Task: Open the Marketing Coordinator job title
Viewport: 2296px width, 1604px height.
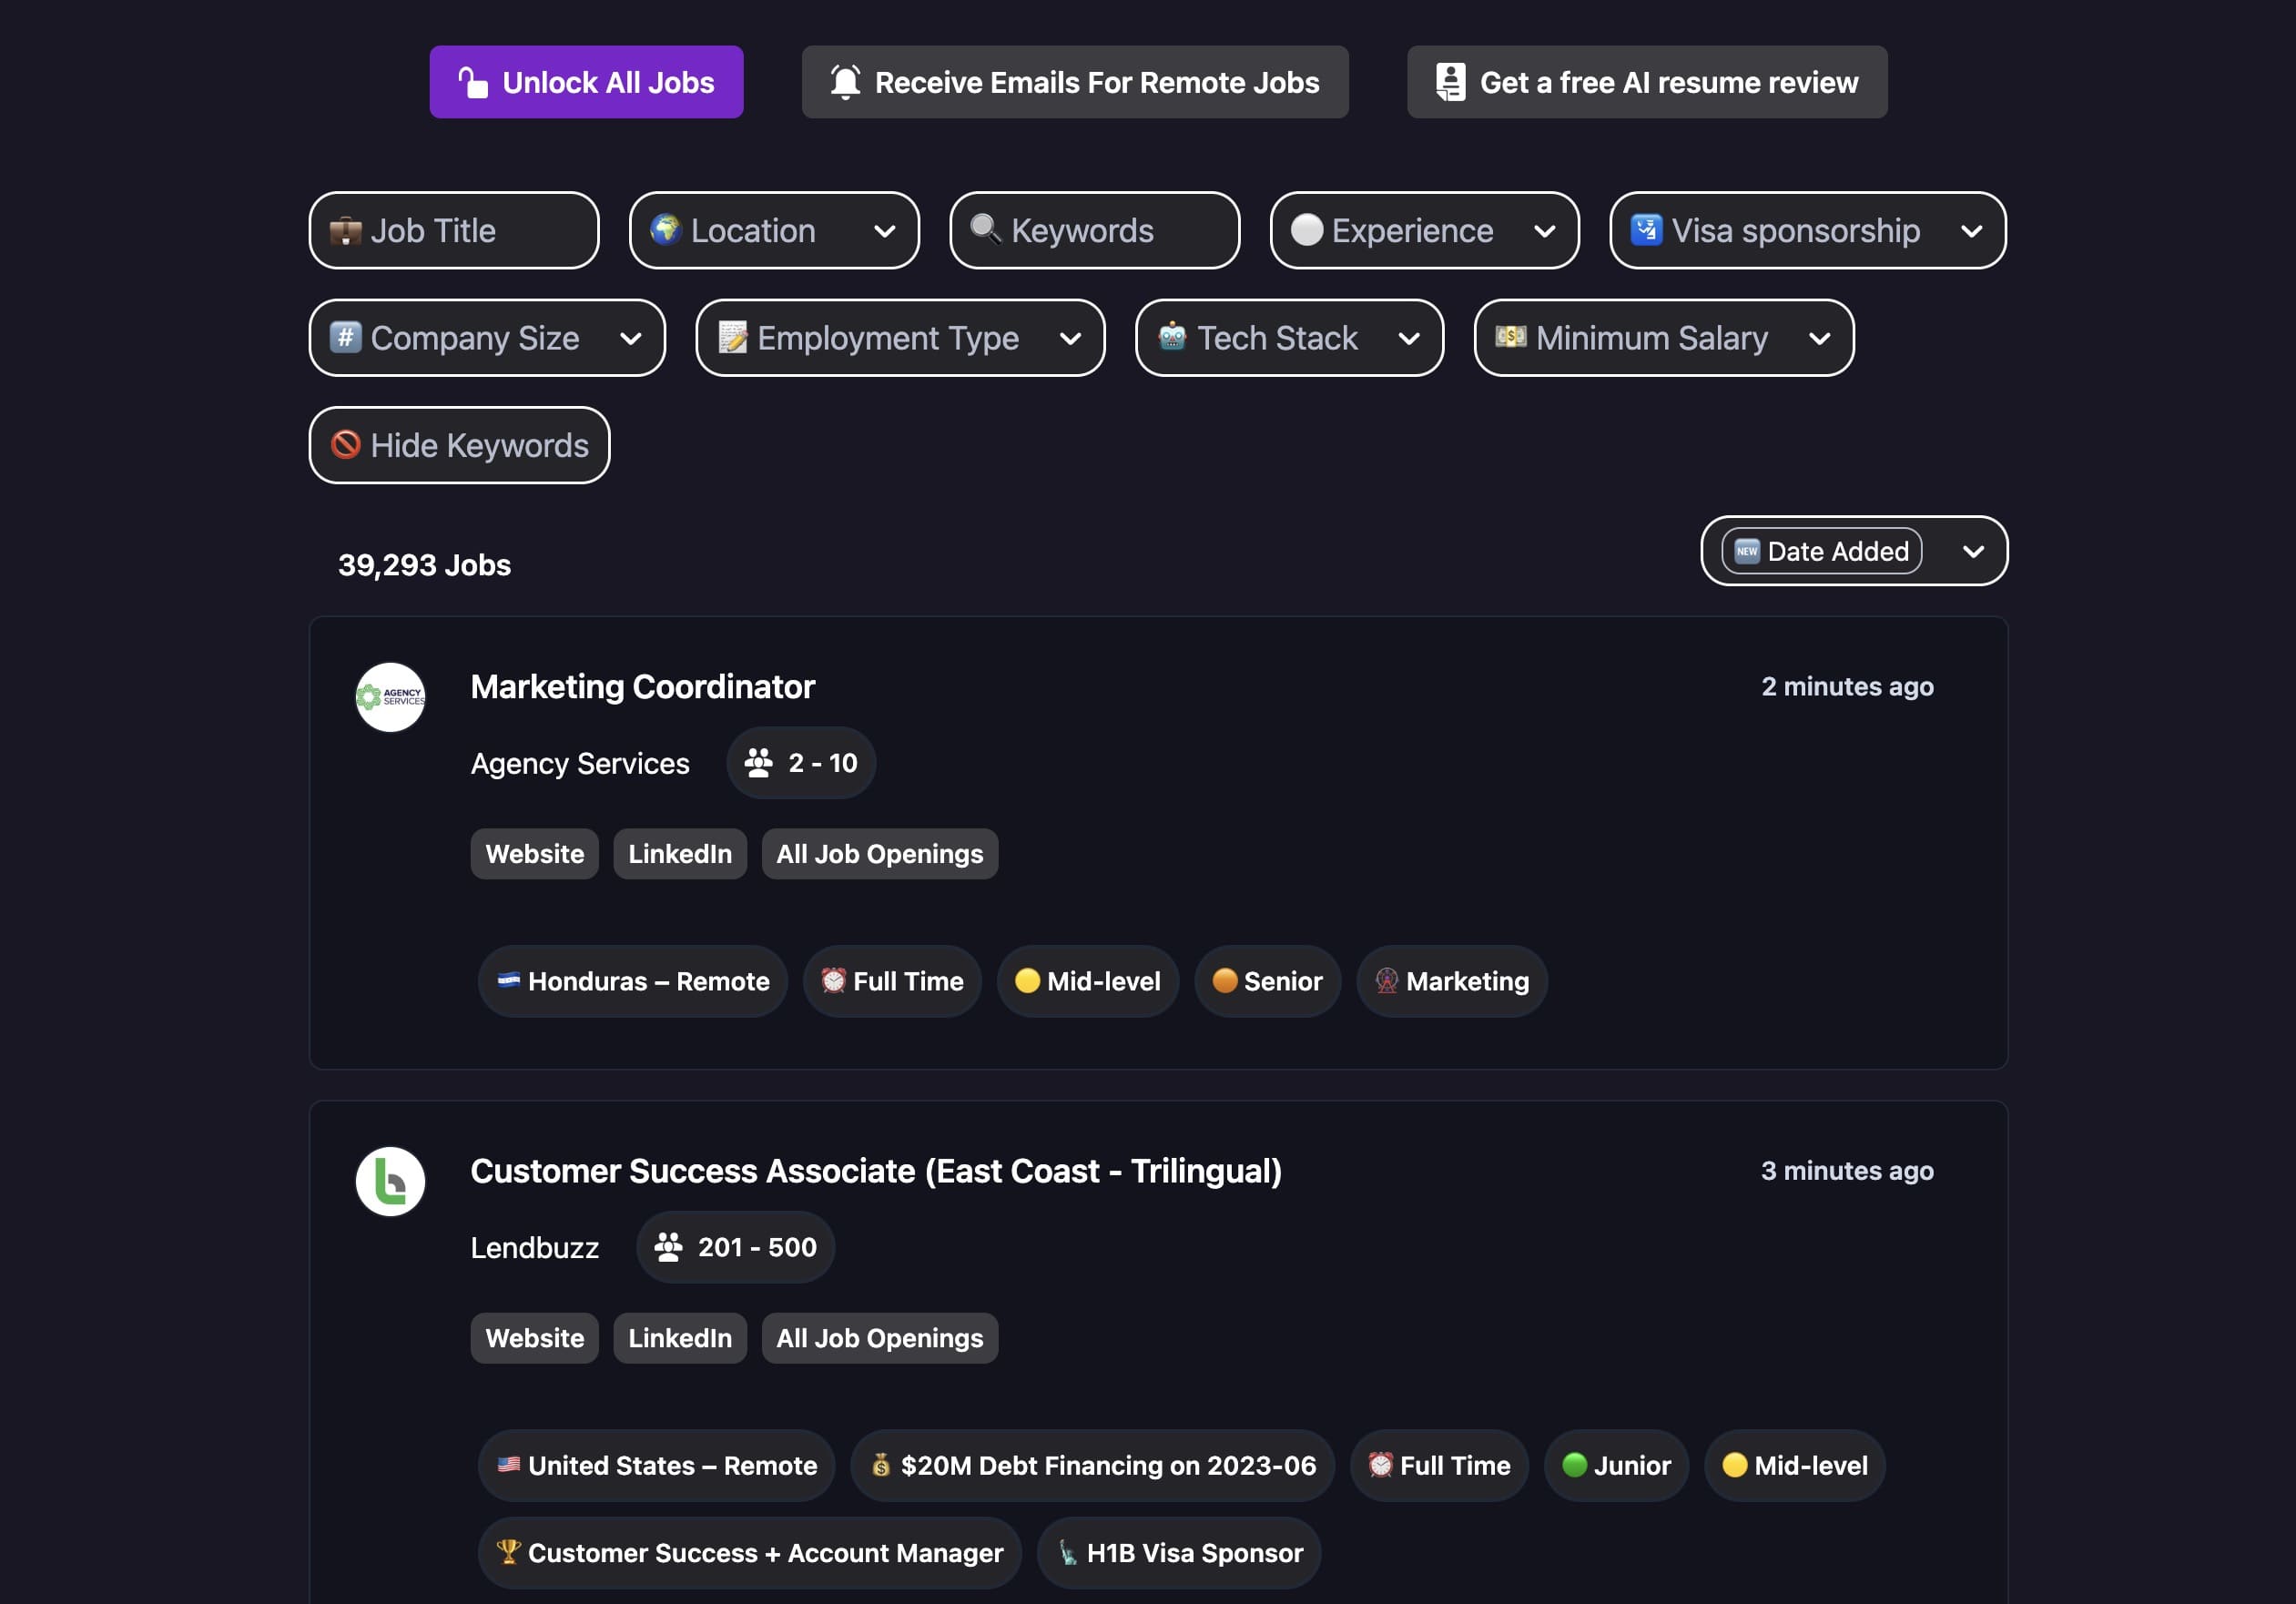Action: [643, 687]
